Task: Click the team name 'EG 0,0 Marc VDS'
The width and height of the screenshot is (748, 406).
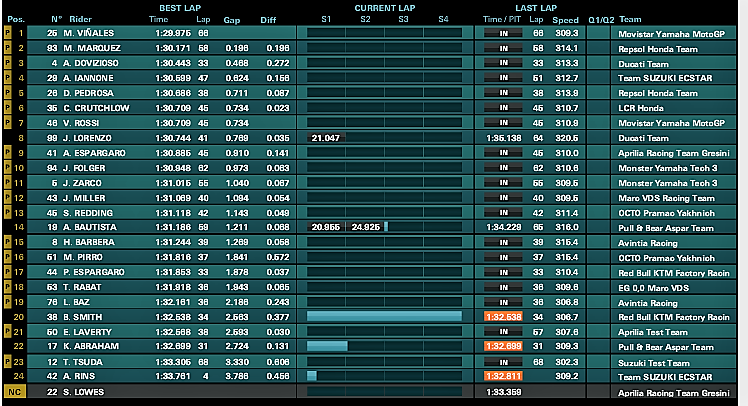Action: 654,288
